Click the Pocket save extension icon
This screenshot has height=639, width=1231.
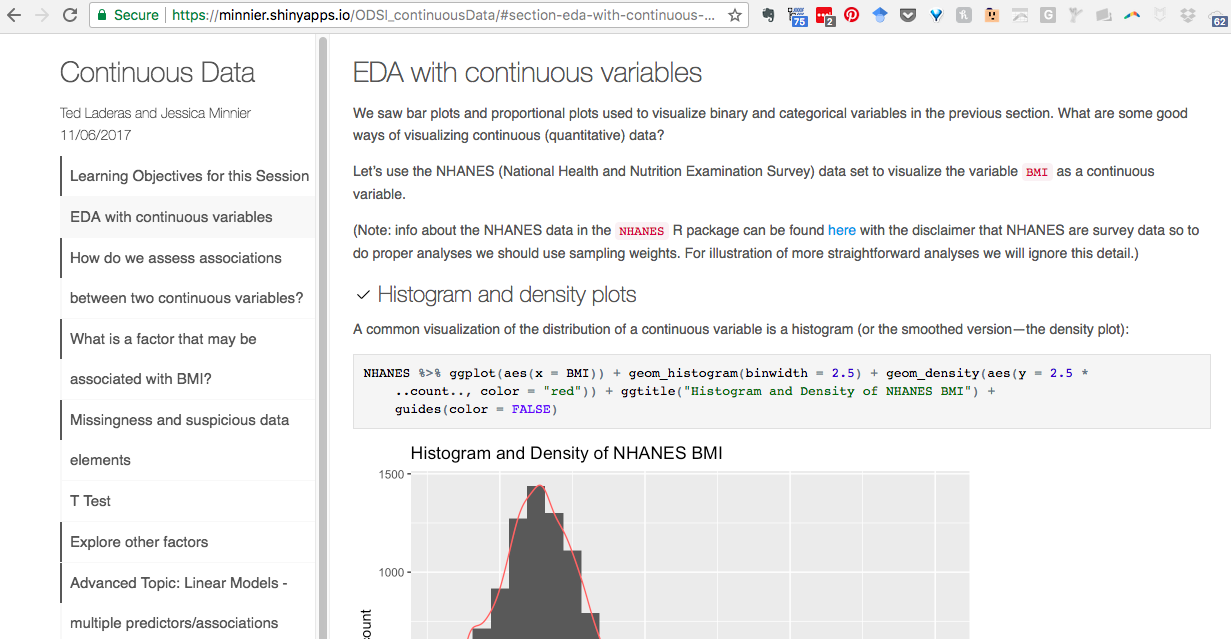tap(907, 15)
